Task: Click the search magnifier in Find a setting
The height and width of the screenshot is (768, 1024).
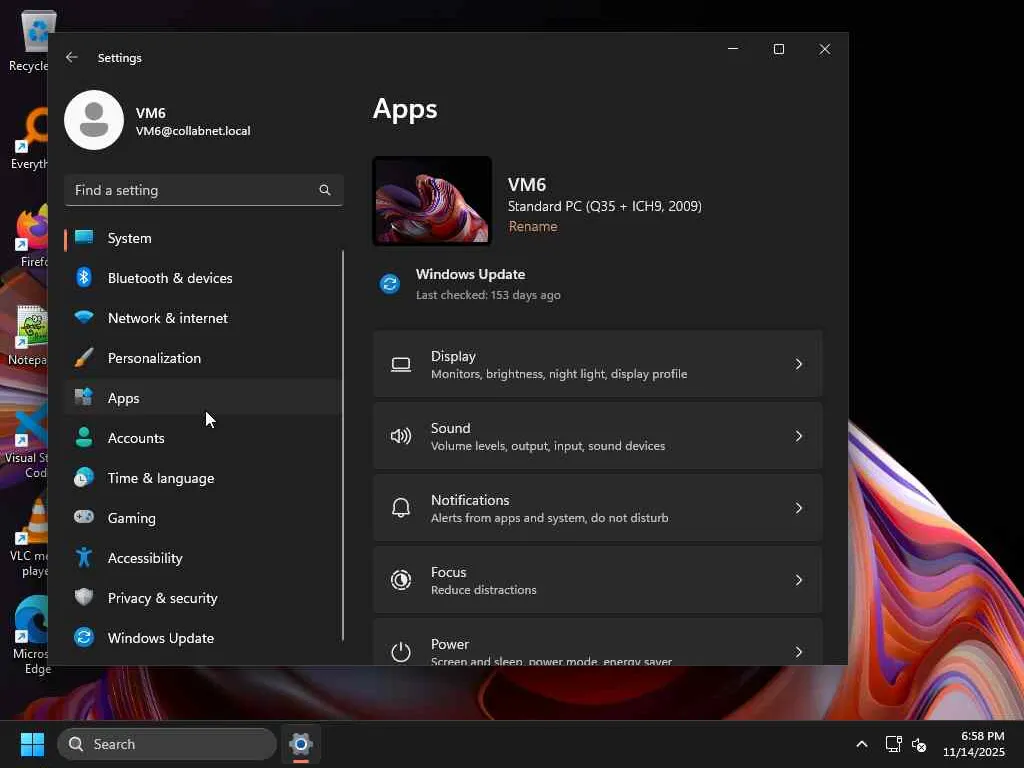Action: click(x=324, y=190)
